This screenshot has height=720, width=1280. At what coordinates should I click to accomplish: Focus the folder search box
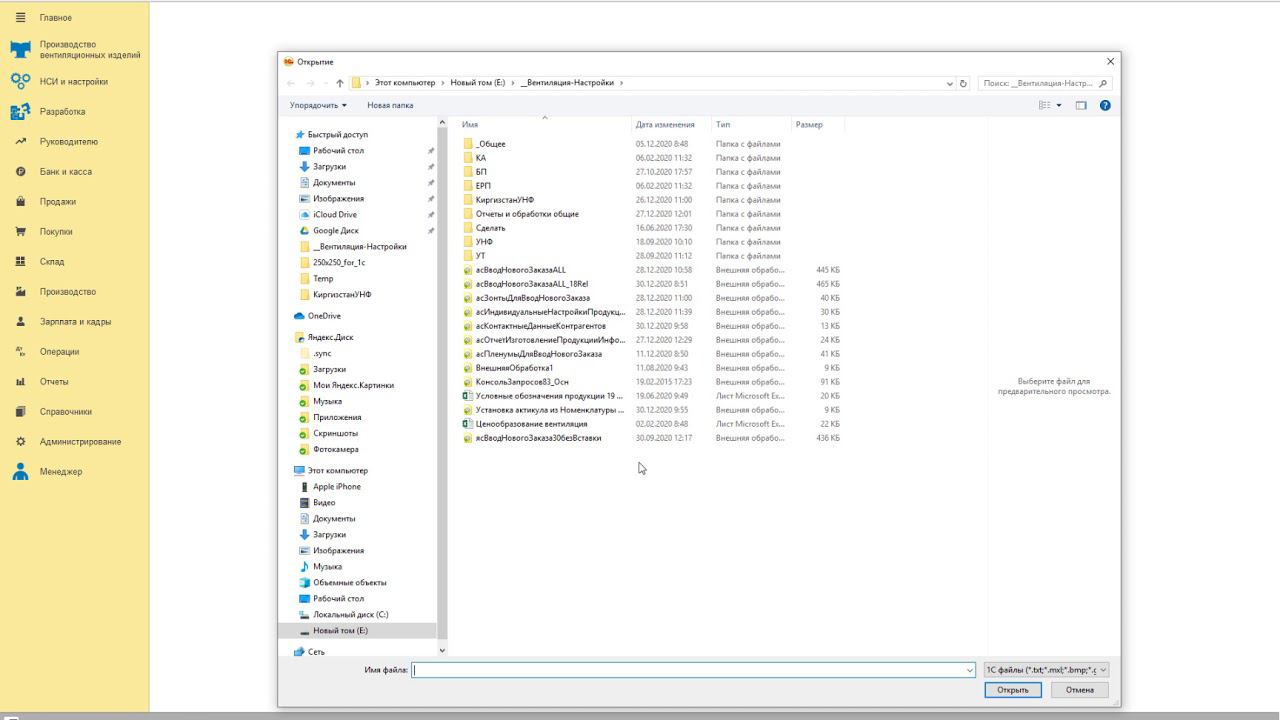(x=1038, y=83)
